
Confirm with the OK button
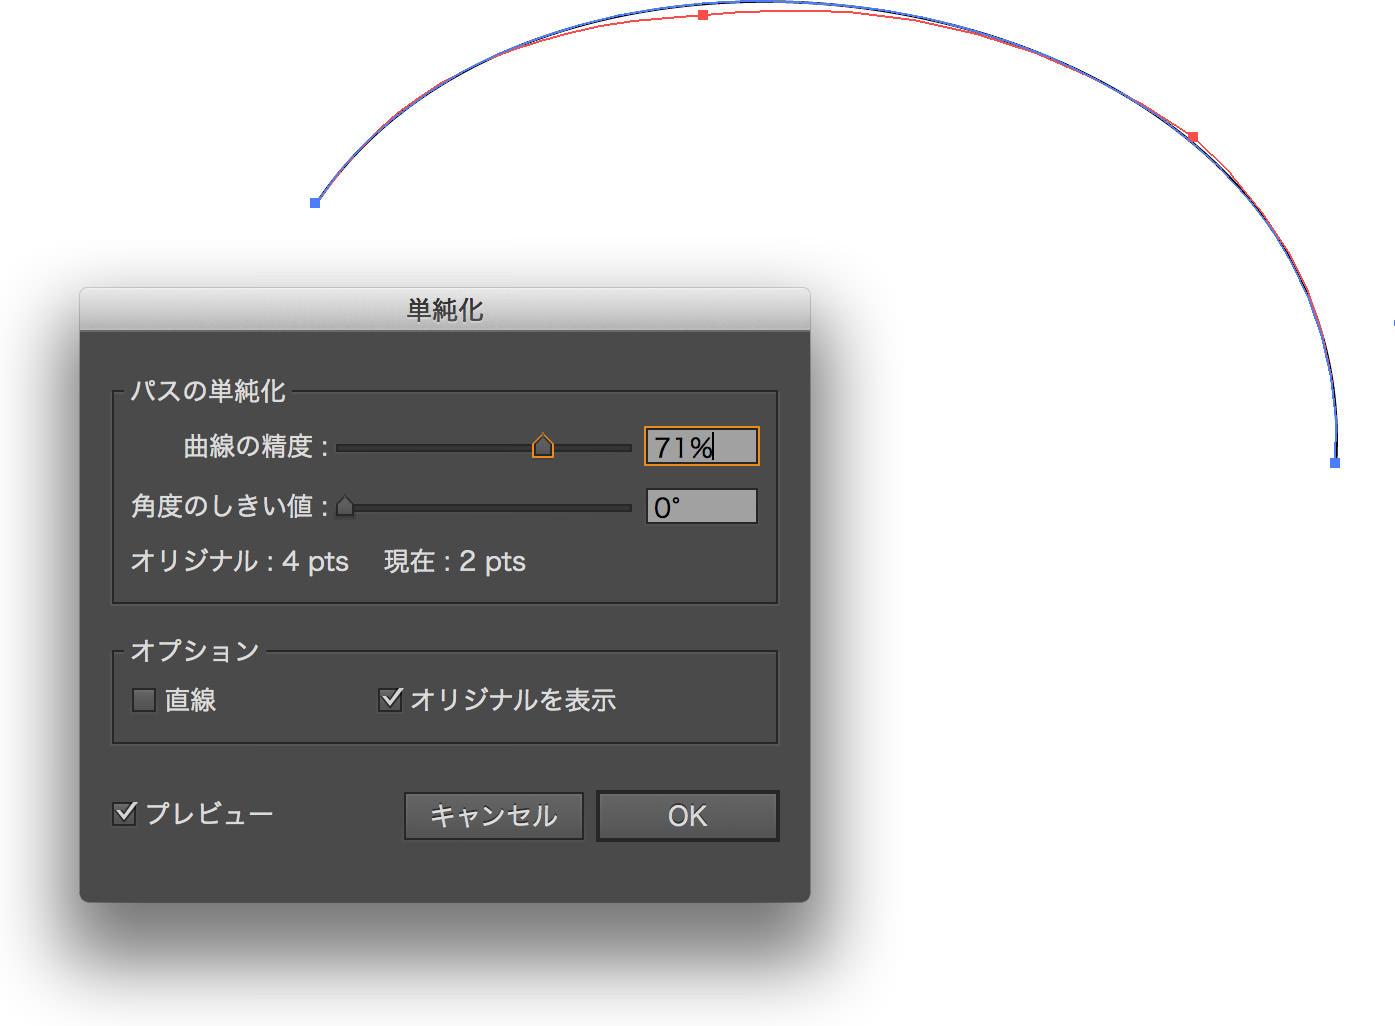688,816
